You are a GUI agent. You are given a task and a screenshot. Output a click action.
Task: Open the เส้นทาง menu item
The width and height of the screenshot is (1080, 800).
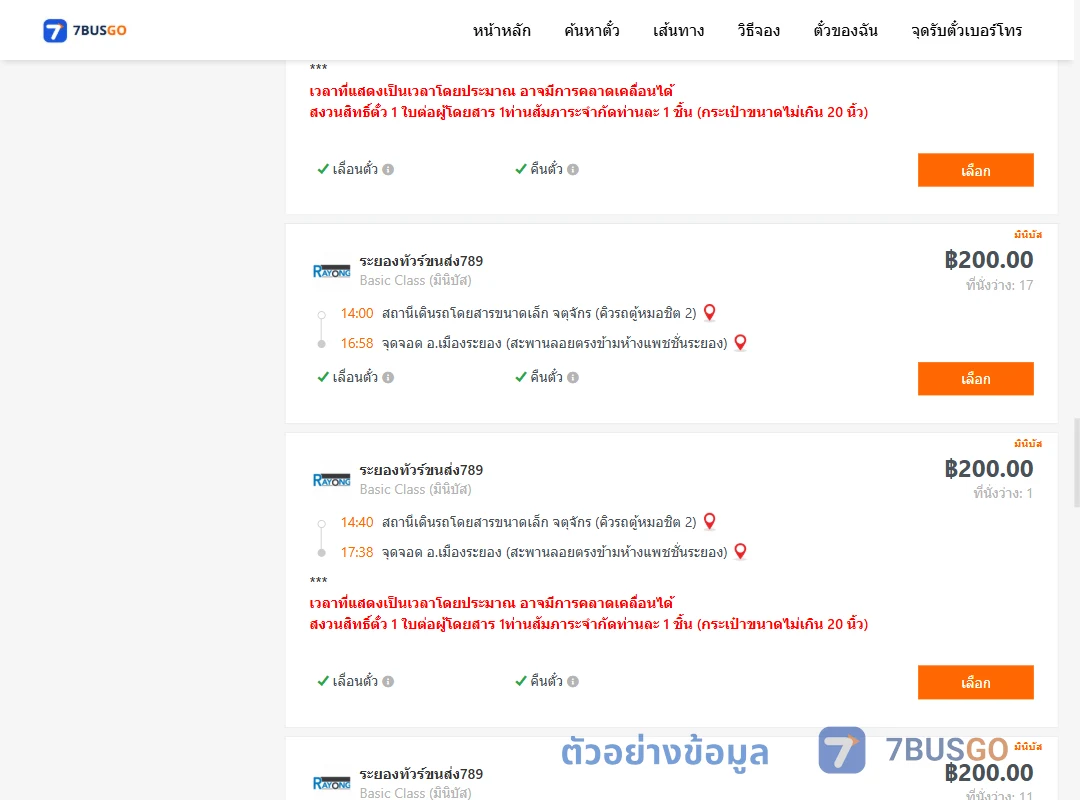[x=678, y=30]
